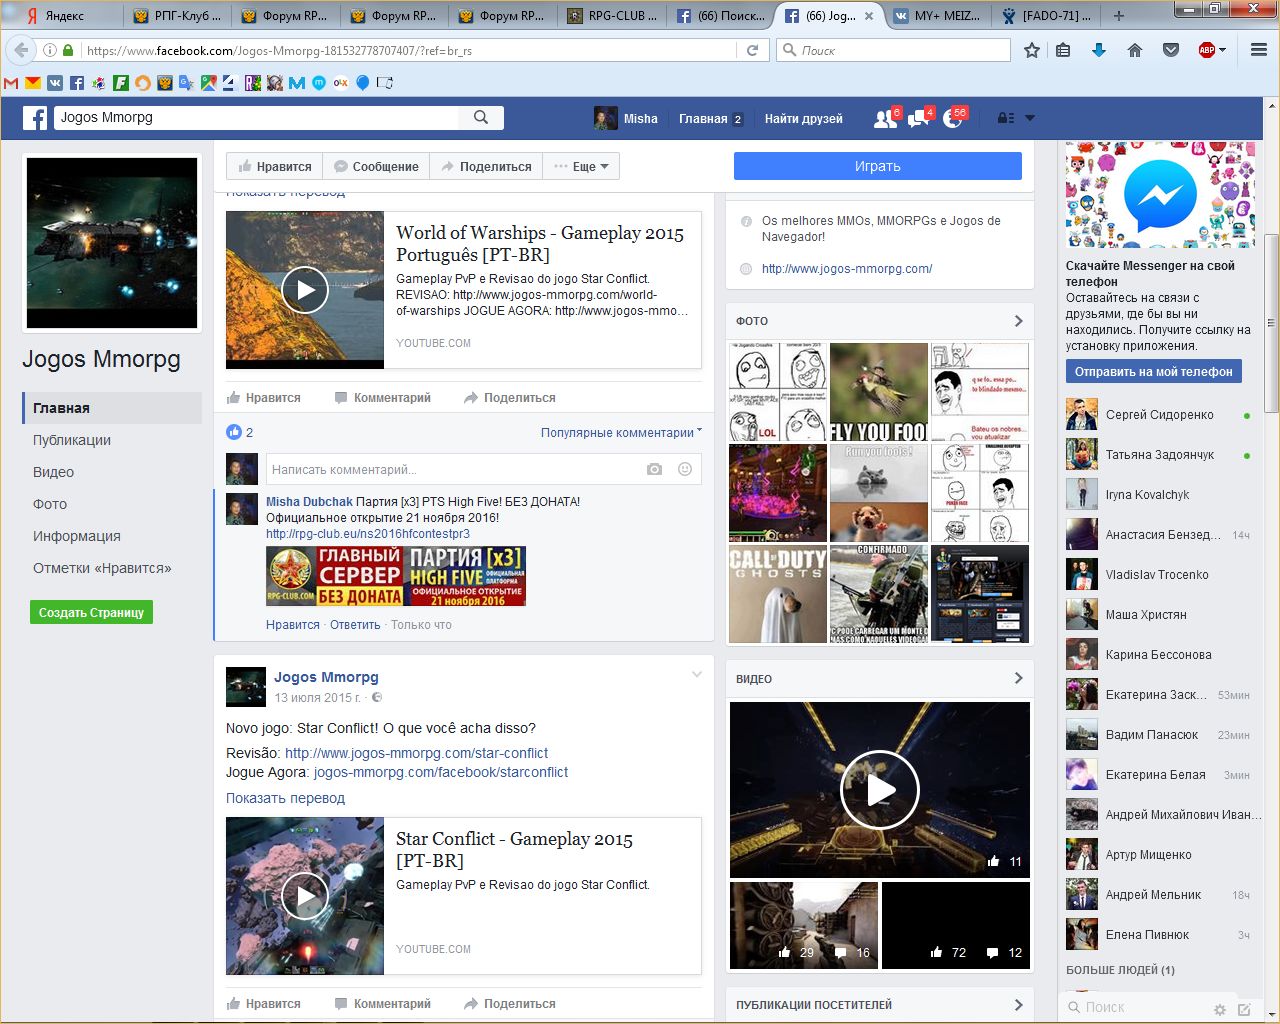Open the FLY YOU FOOL photo thumbnail
Image resolution: width=1280 pixels, height=1024 pixels.
click(879, 392)
